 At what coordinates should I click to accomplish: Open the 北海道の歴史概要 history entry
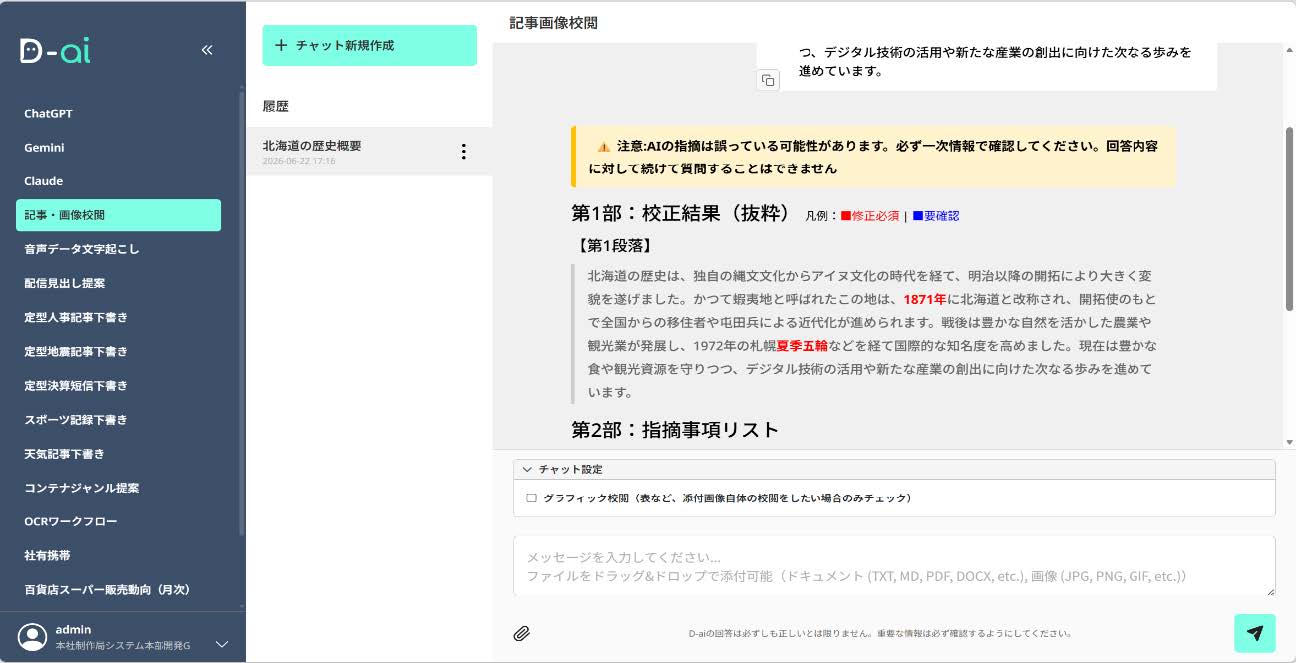(x=369, y=152)
